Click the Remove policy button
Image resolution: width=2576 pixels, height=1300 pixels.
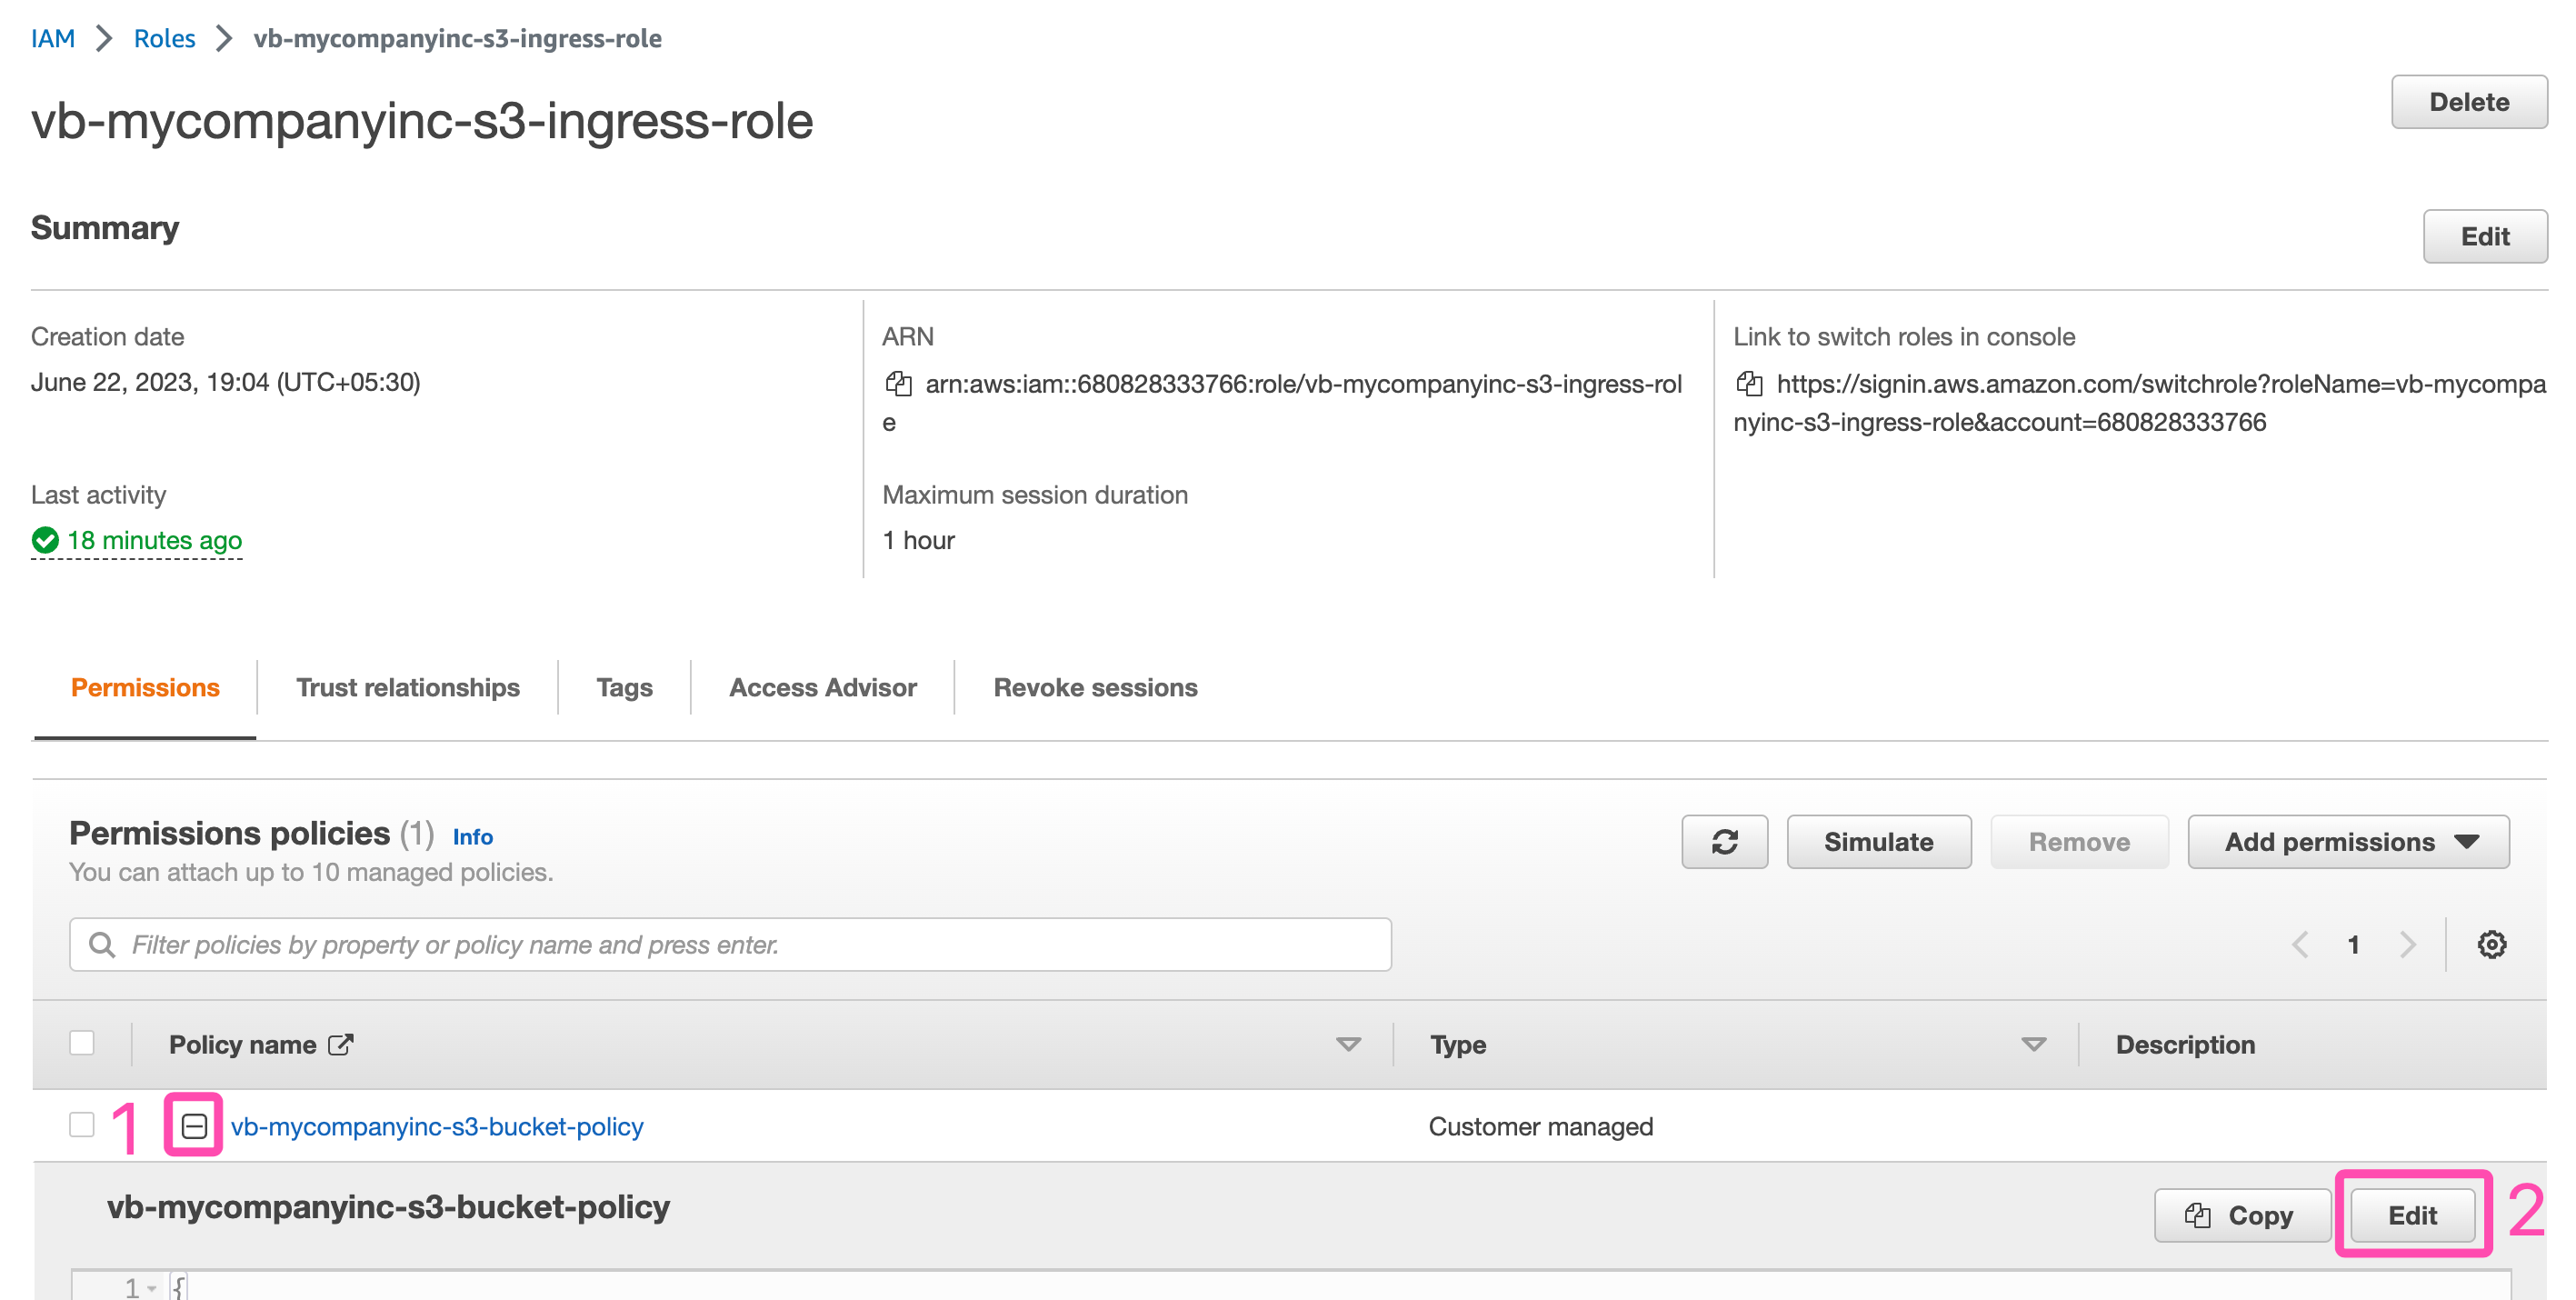2079,842
